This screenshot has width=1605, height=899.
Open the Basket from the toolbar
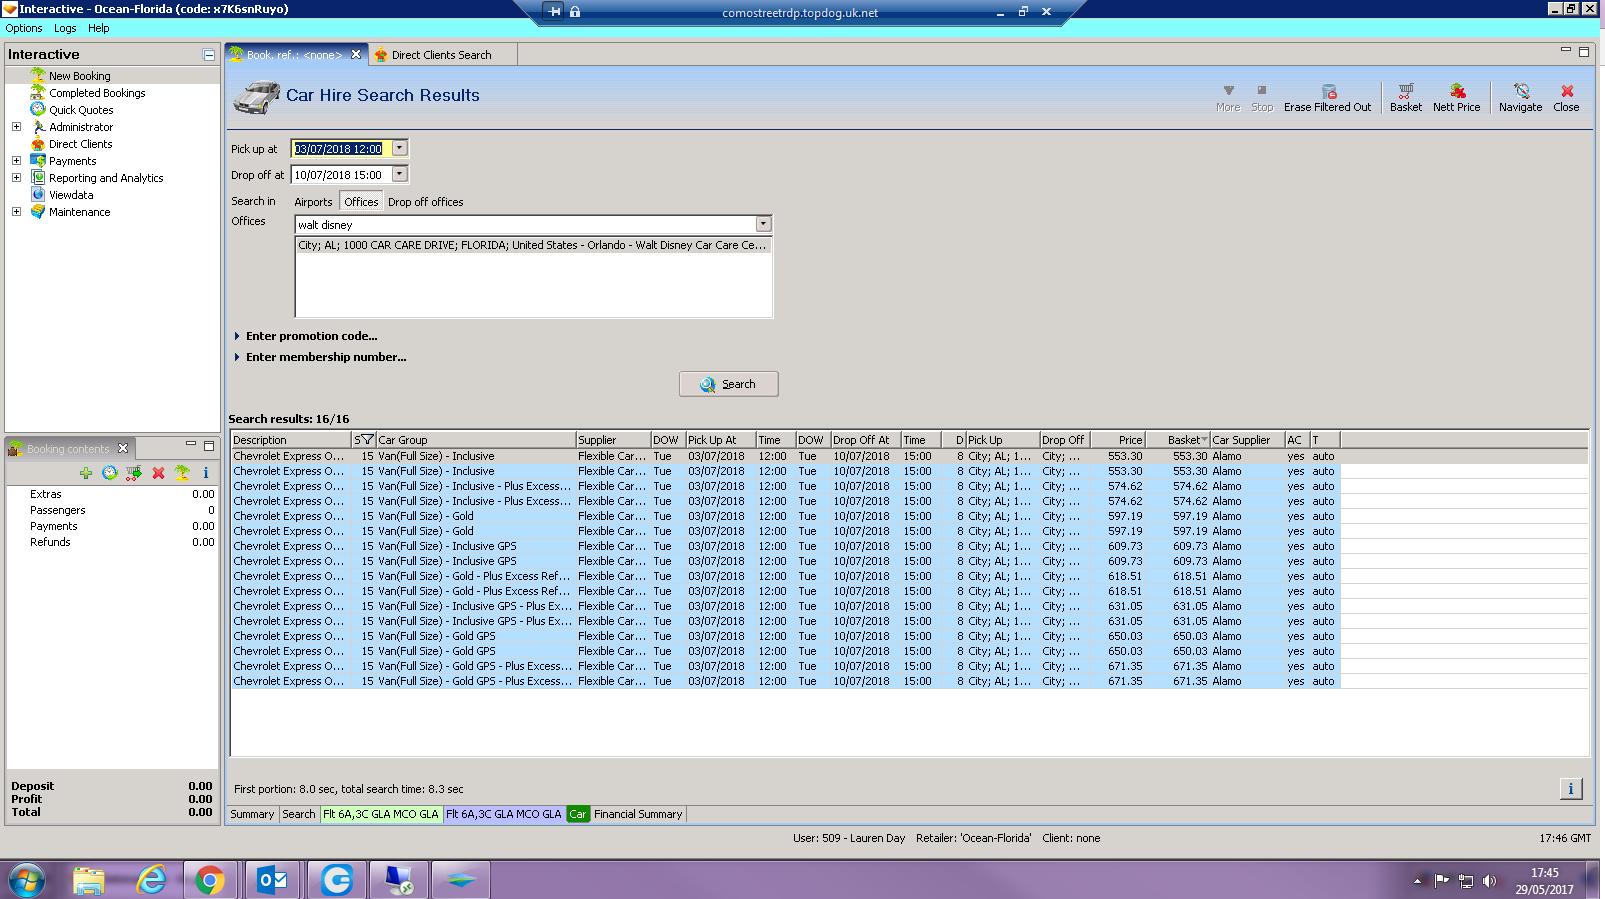pyautogui.click(x=1405, y=97)
